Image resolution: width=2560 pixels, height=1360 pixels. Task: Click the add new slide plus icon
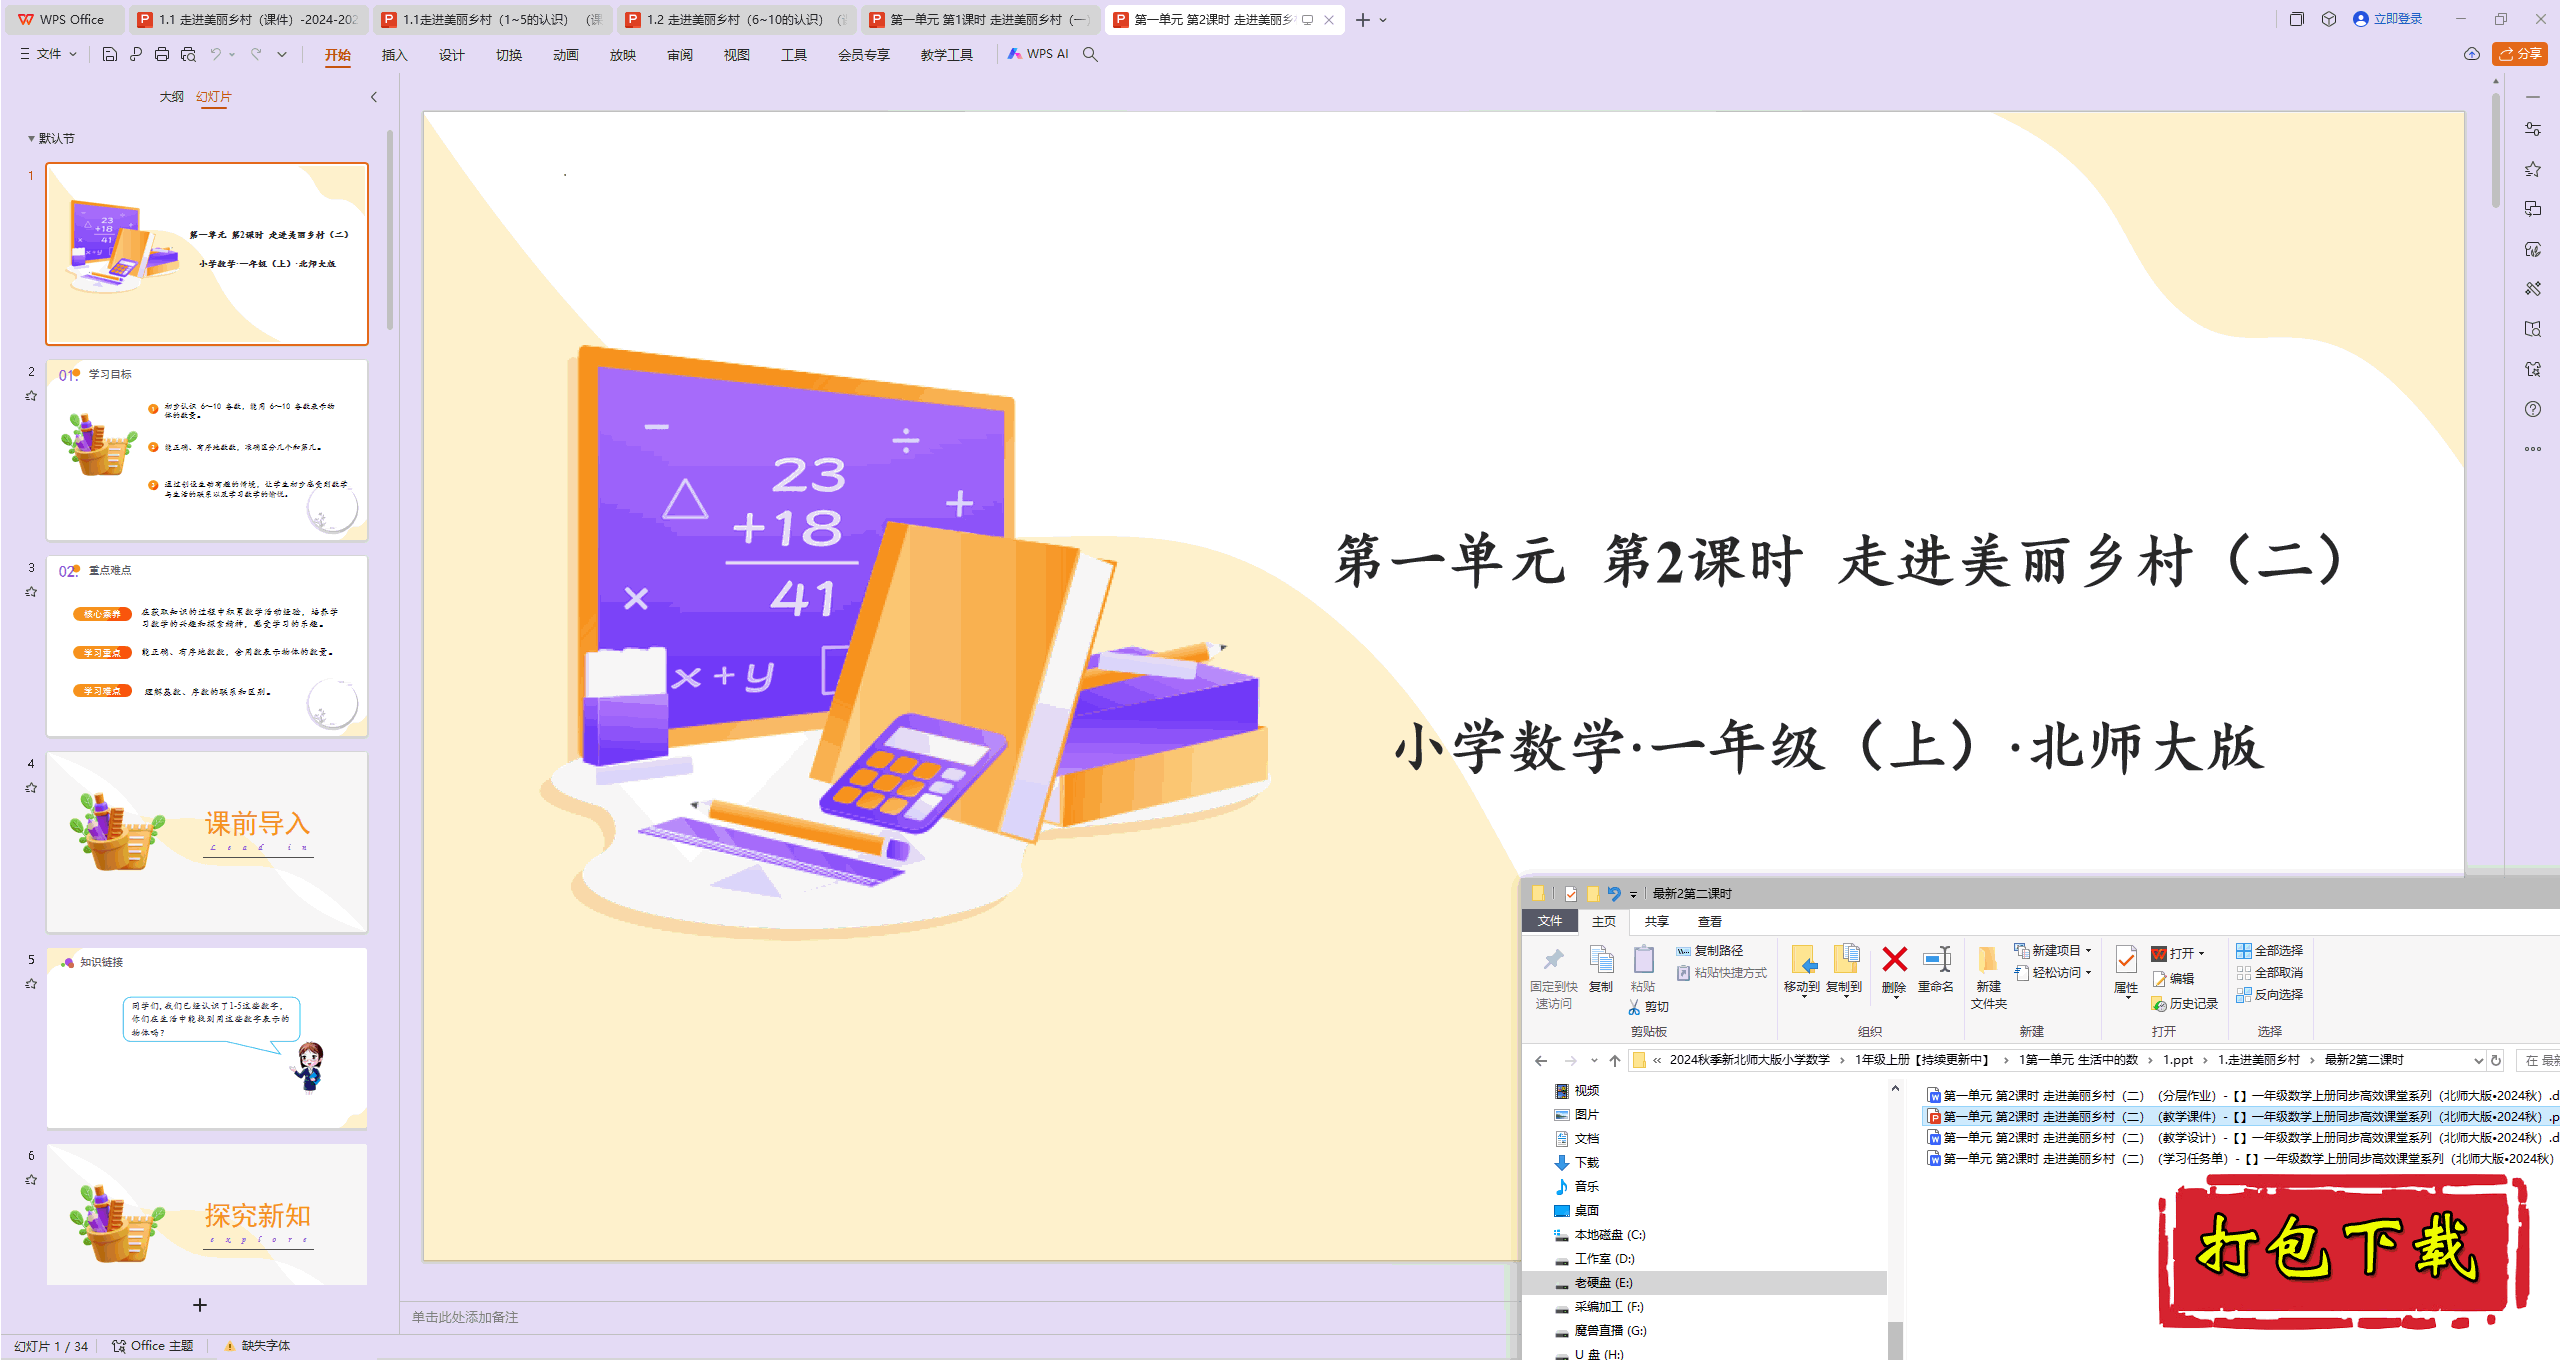[x=200, y=1305]
